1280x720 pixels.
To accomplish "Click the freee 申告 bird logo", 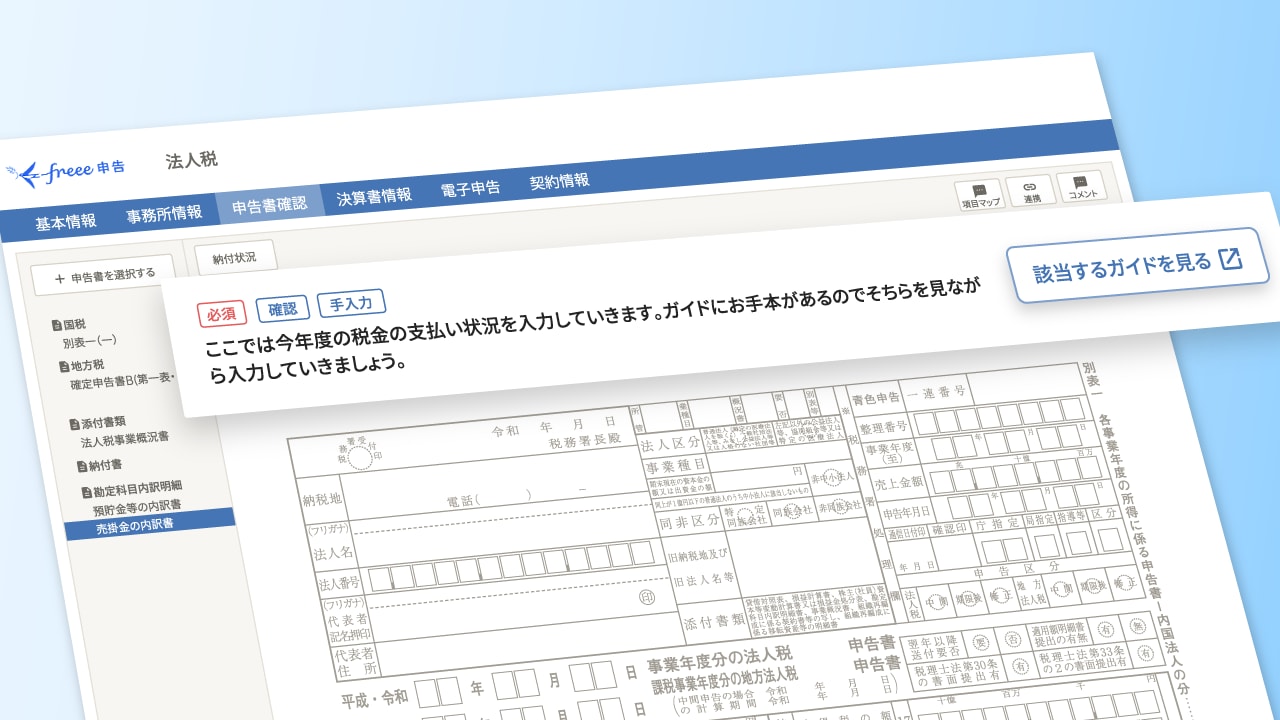I will [65, 171].
